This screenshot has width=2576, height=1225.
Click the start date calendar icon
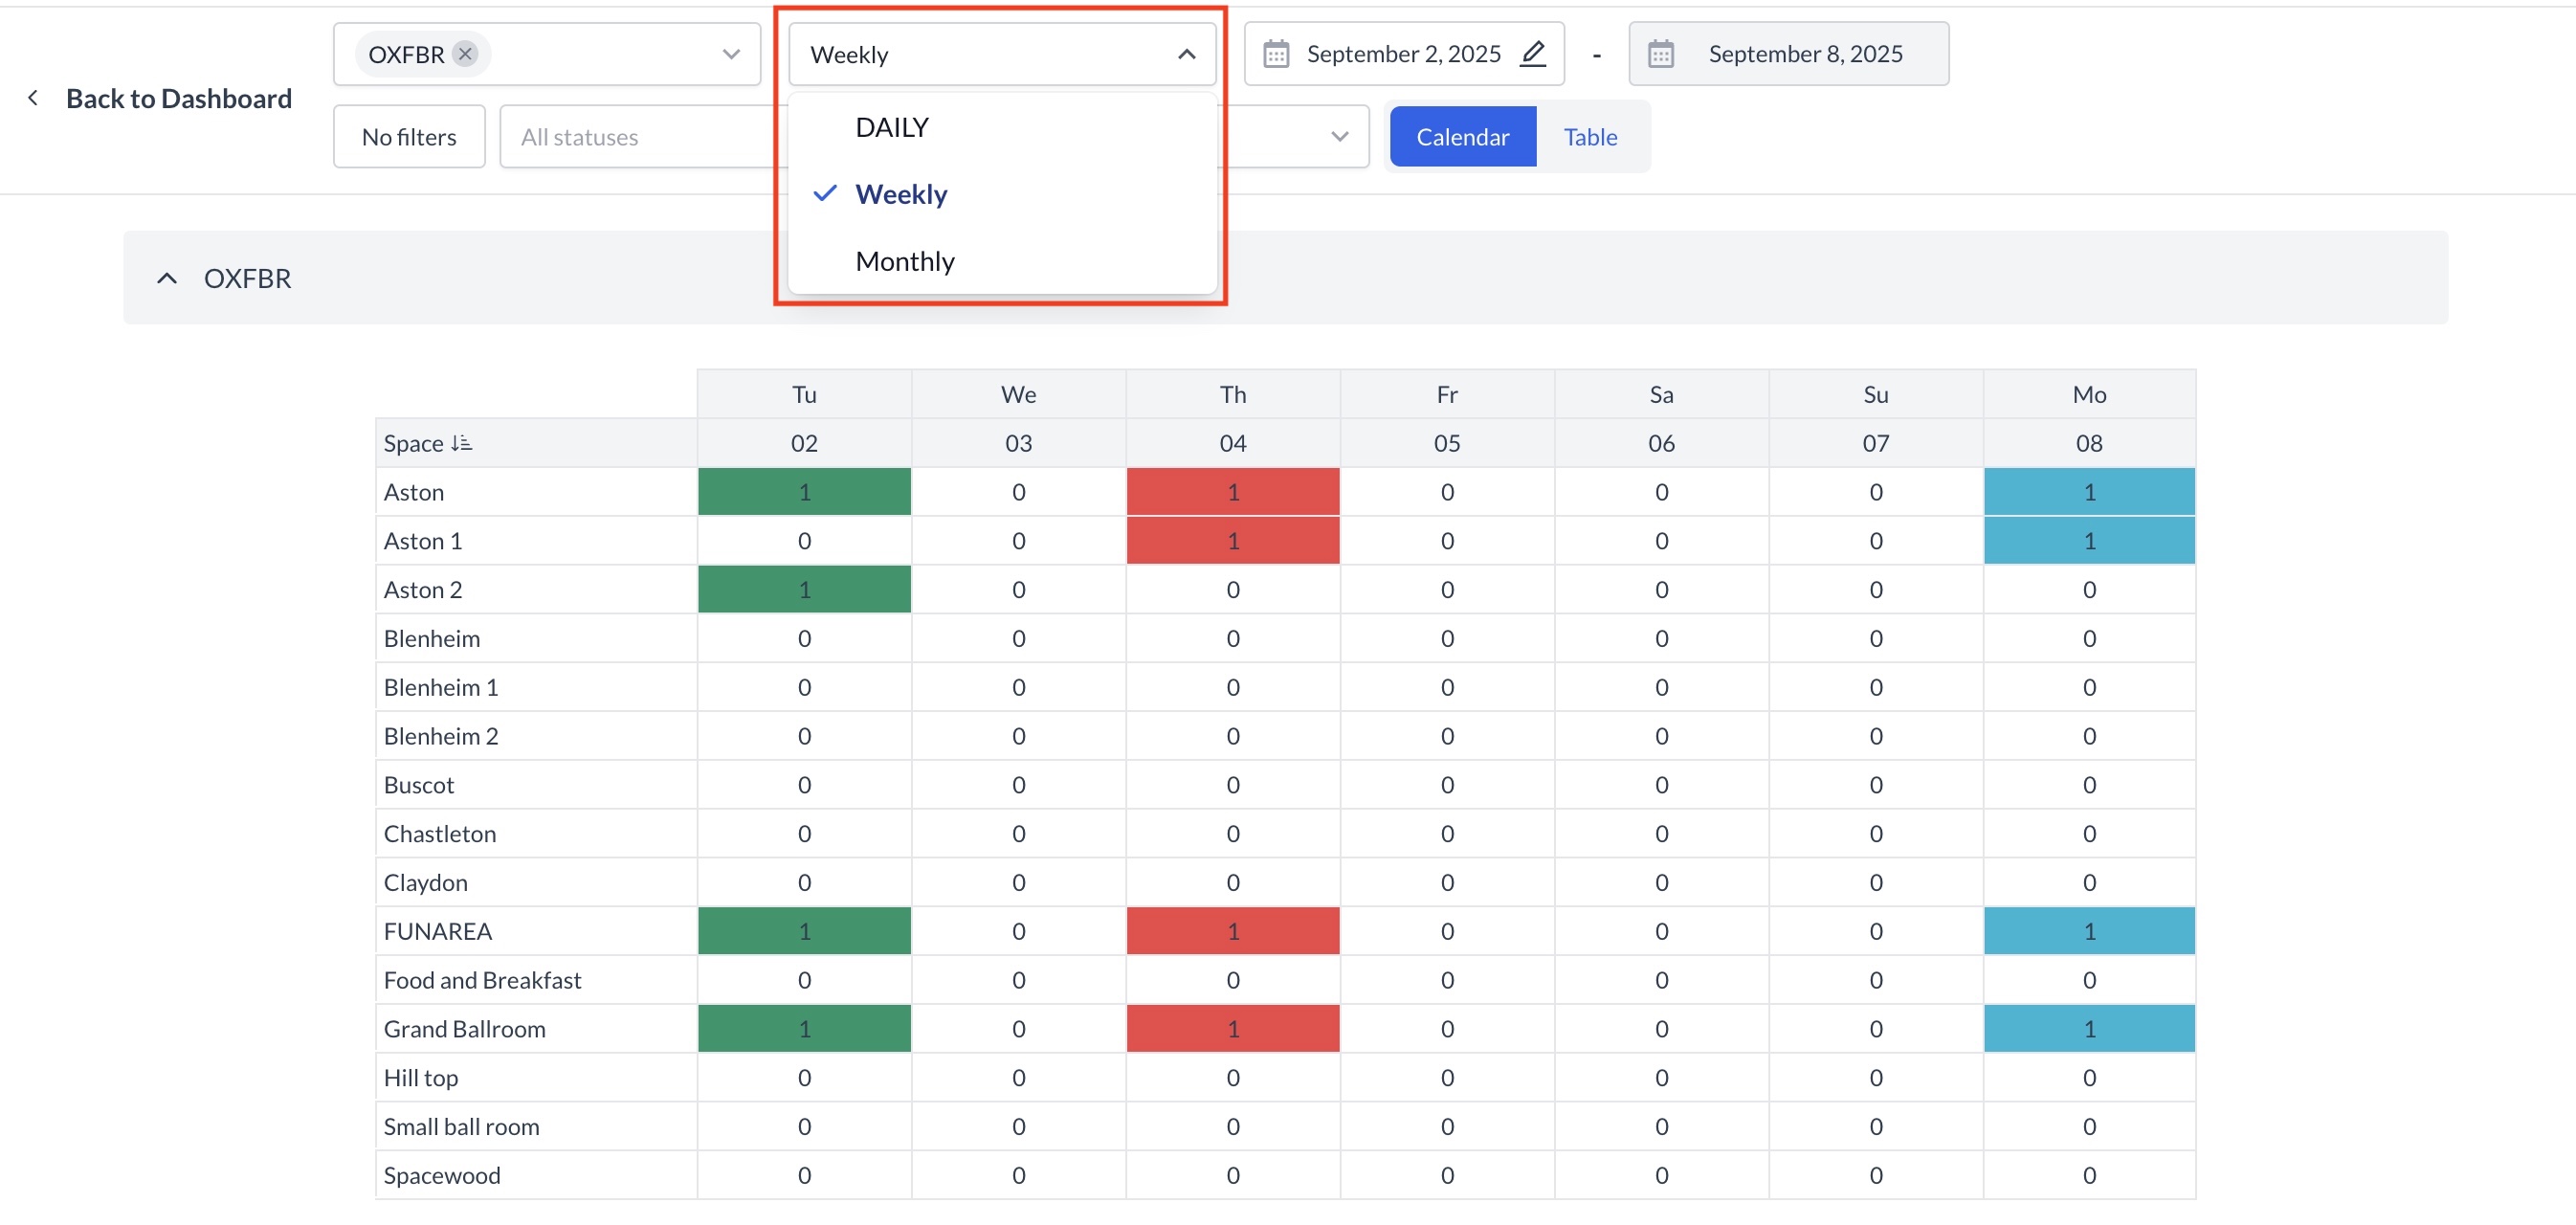tap(1275, 54)
